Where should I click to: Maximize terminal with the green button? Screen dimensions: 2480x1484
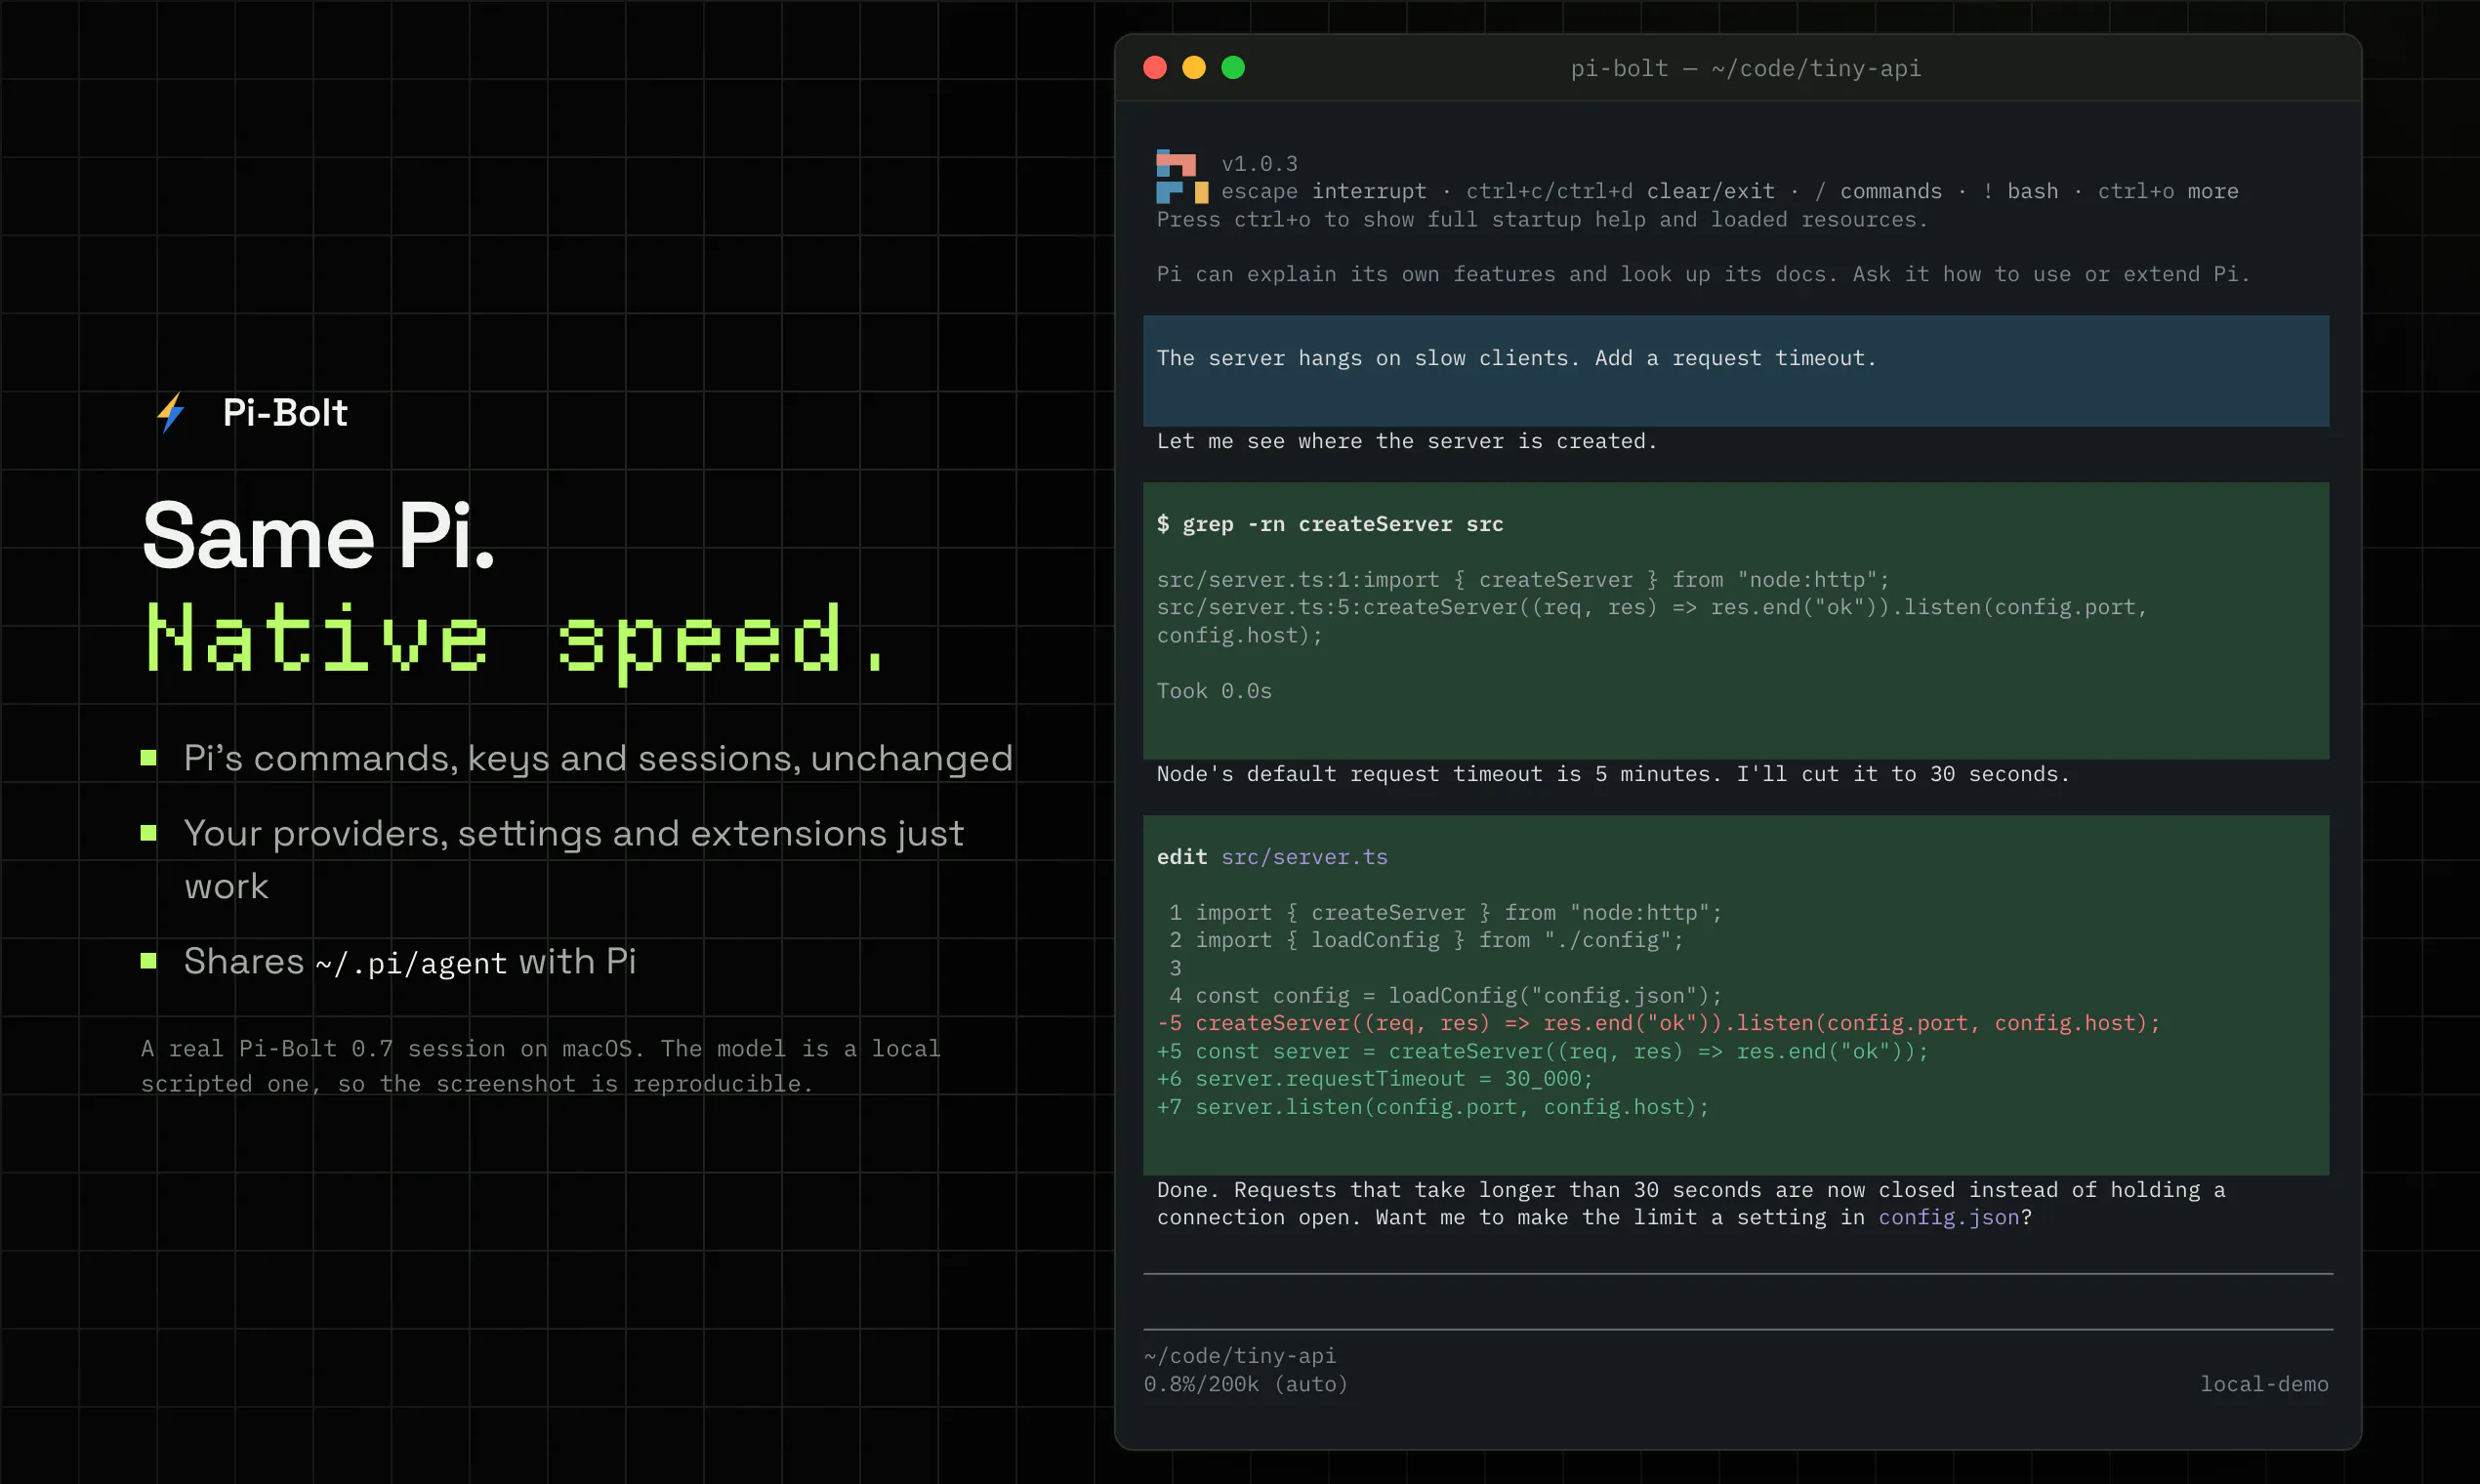click(x=1233, y=67)
